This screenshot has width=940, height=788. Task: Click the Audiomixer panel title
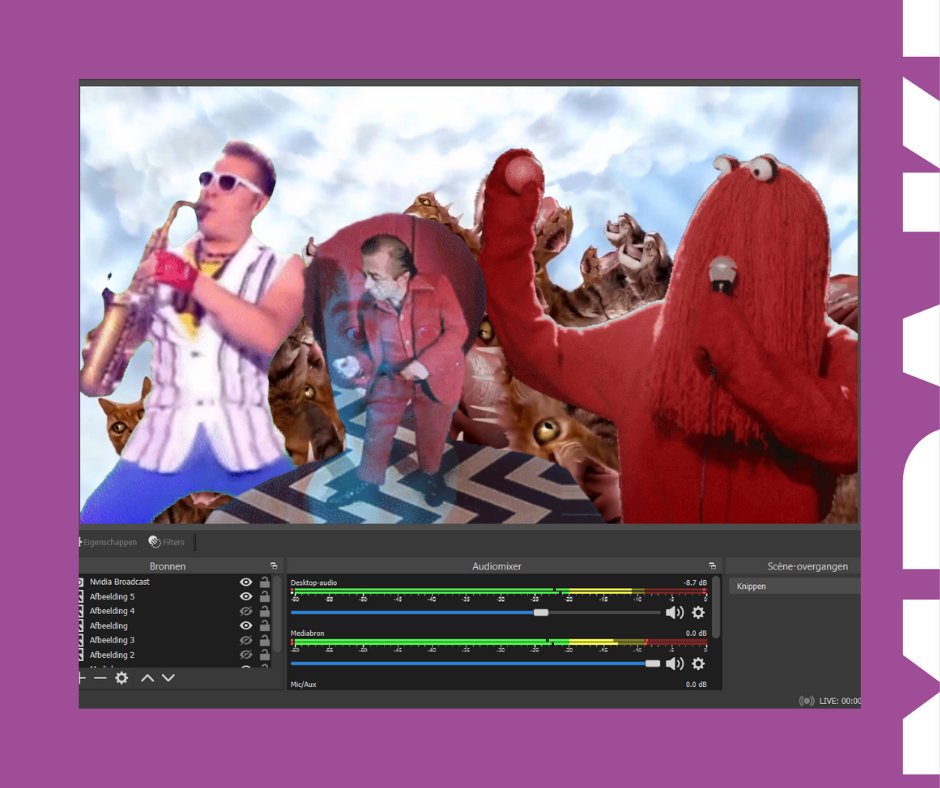click(x=496, y=566)
